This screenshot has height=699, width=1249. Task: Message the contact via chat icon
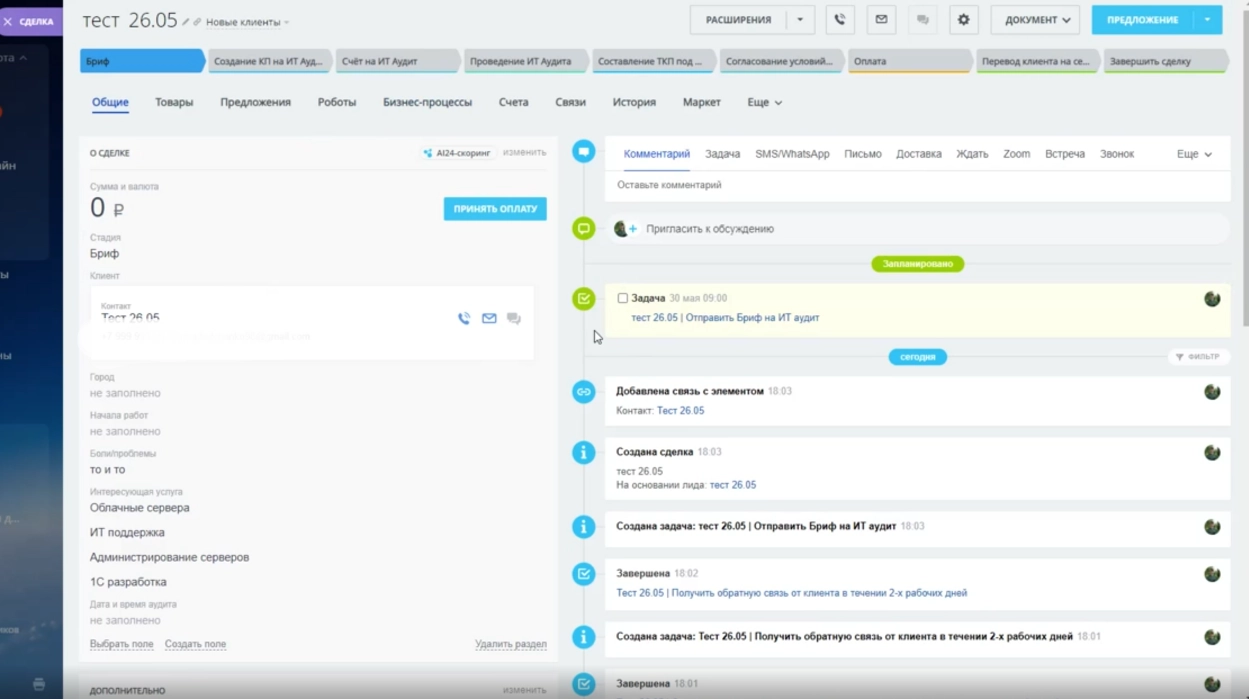tap(514, 319)
